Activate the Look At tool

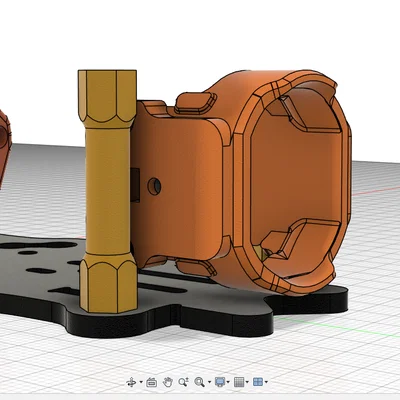click(x=152, y=382)
